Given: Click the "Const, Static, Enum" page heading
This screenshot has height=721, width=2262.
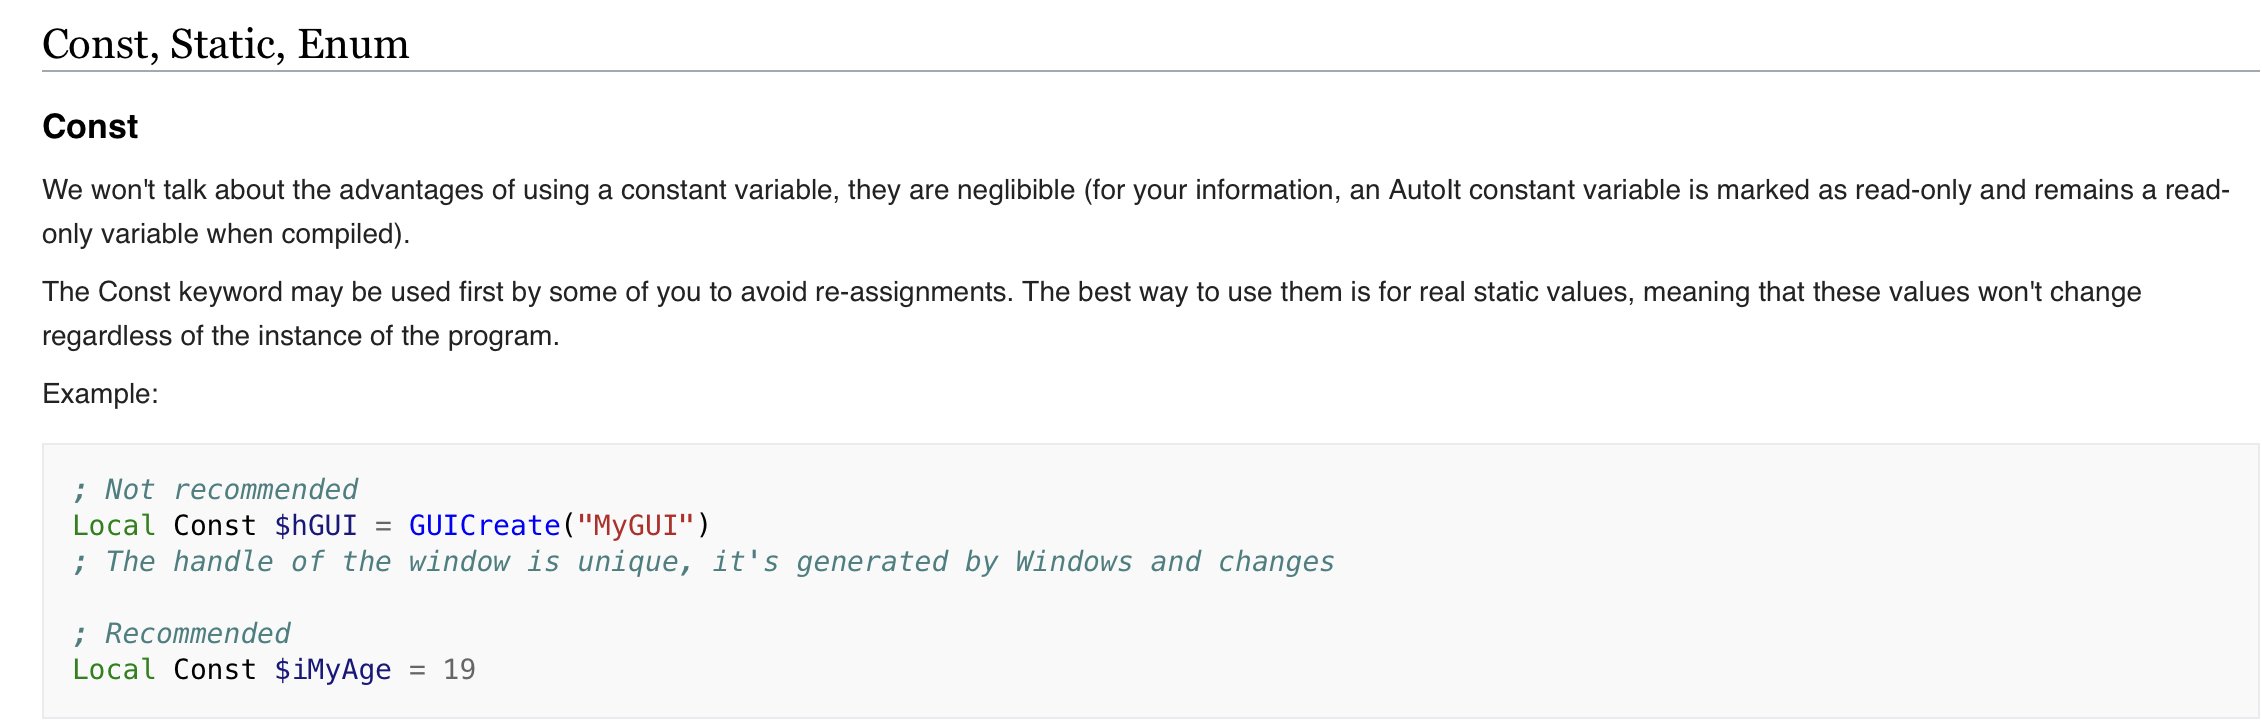Looking at the screenshot, I should pyautogui.click(x=225, y=44).
